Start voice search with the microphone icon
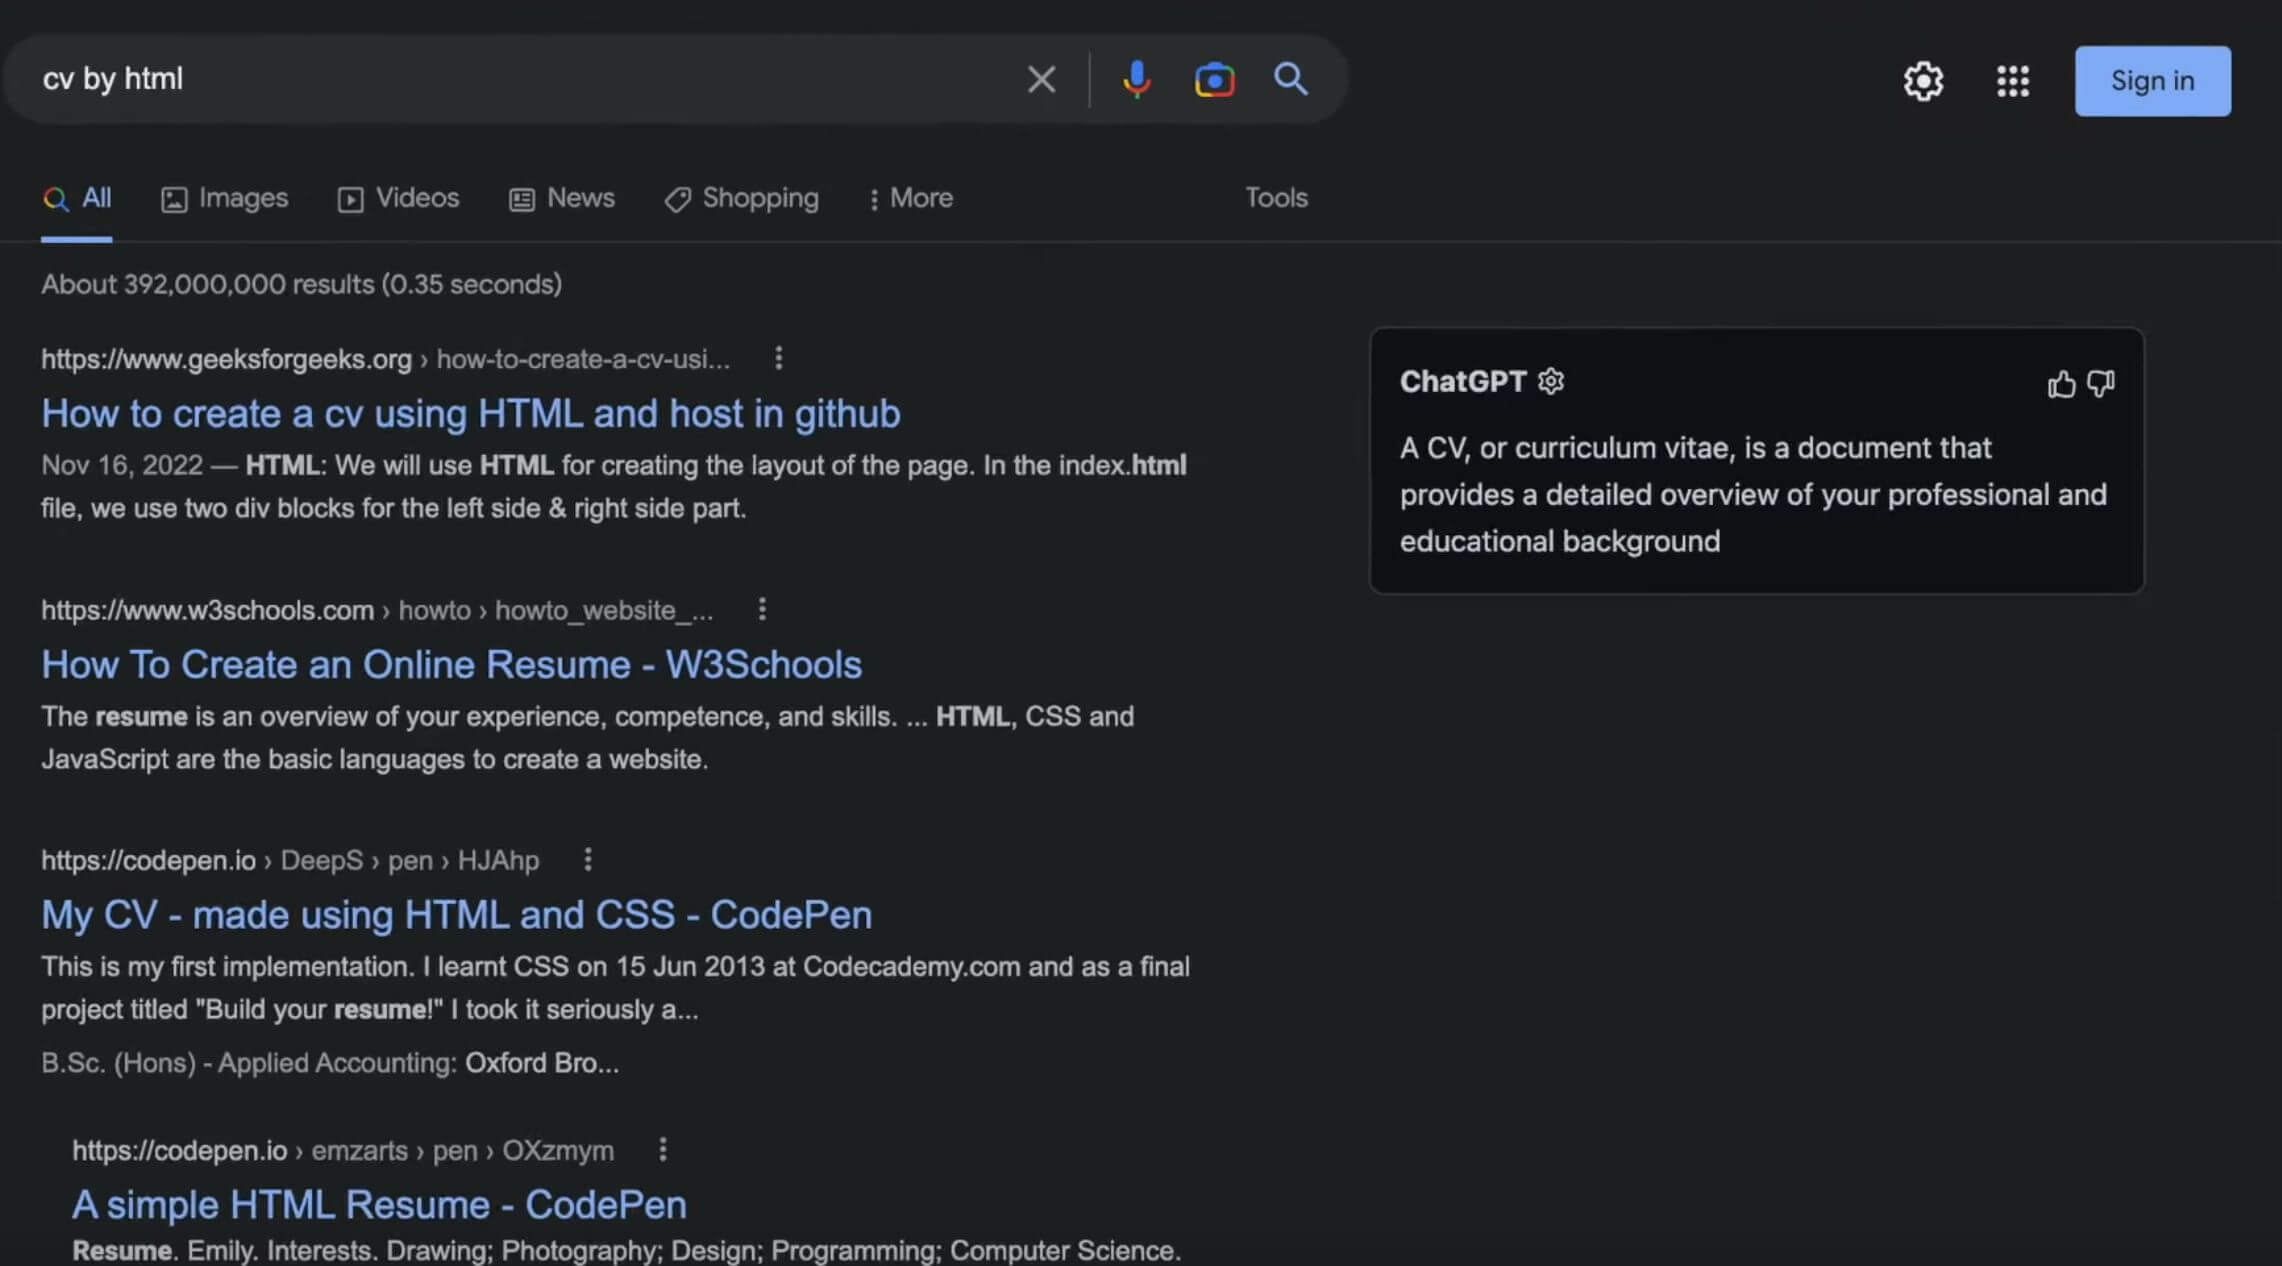This screenshot has height=1266, width=2282. pyautogui.click(x=1136, y=79)
